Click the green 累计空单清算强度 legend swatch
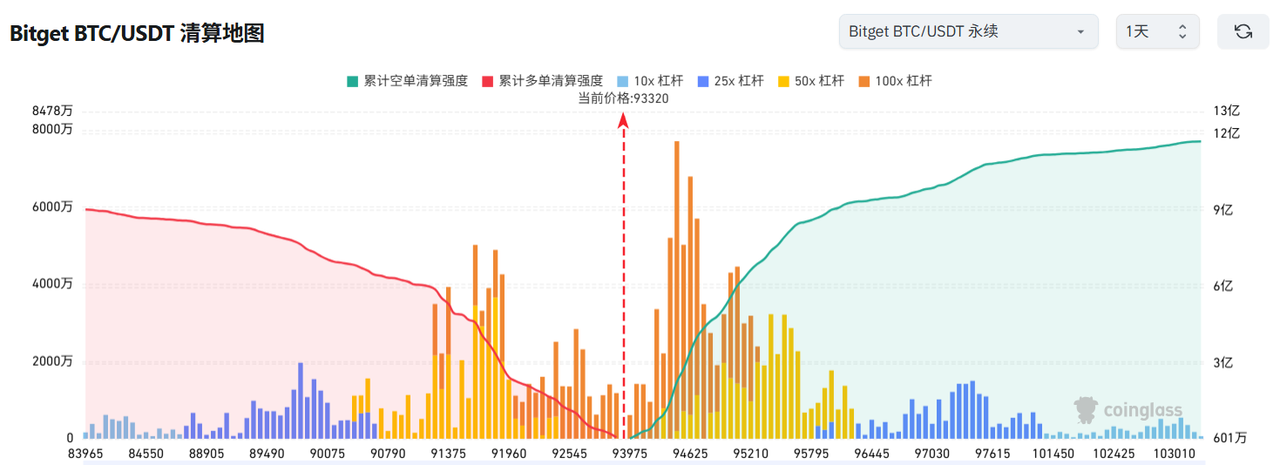 tap(352, 81)
